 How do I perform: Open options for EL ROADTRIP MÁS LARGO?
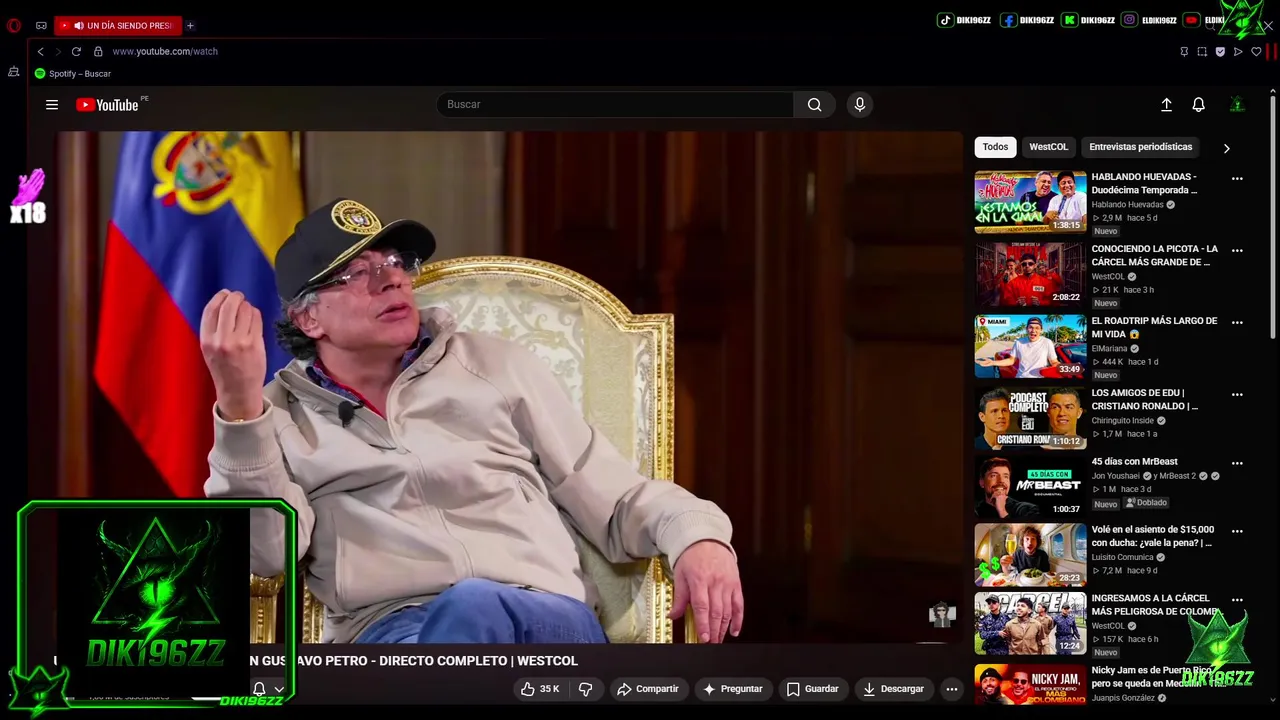point(1237,323)
